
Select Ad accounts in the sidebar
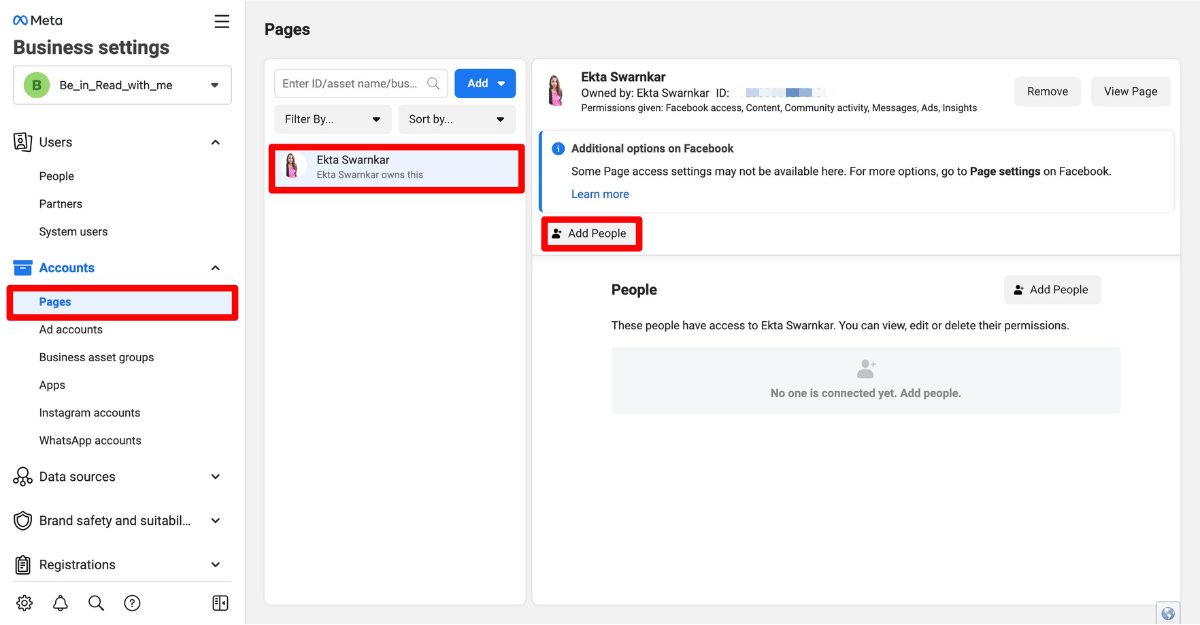71,329
